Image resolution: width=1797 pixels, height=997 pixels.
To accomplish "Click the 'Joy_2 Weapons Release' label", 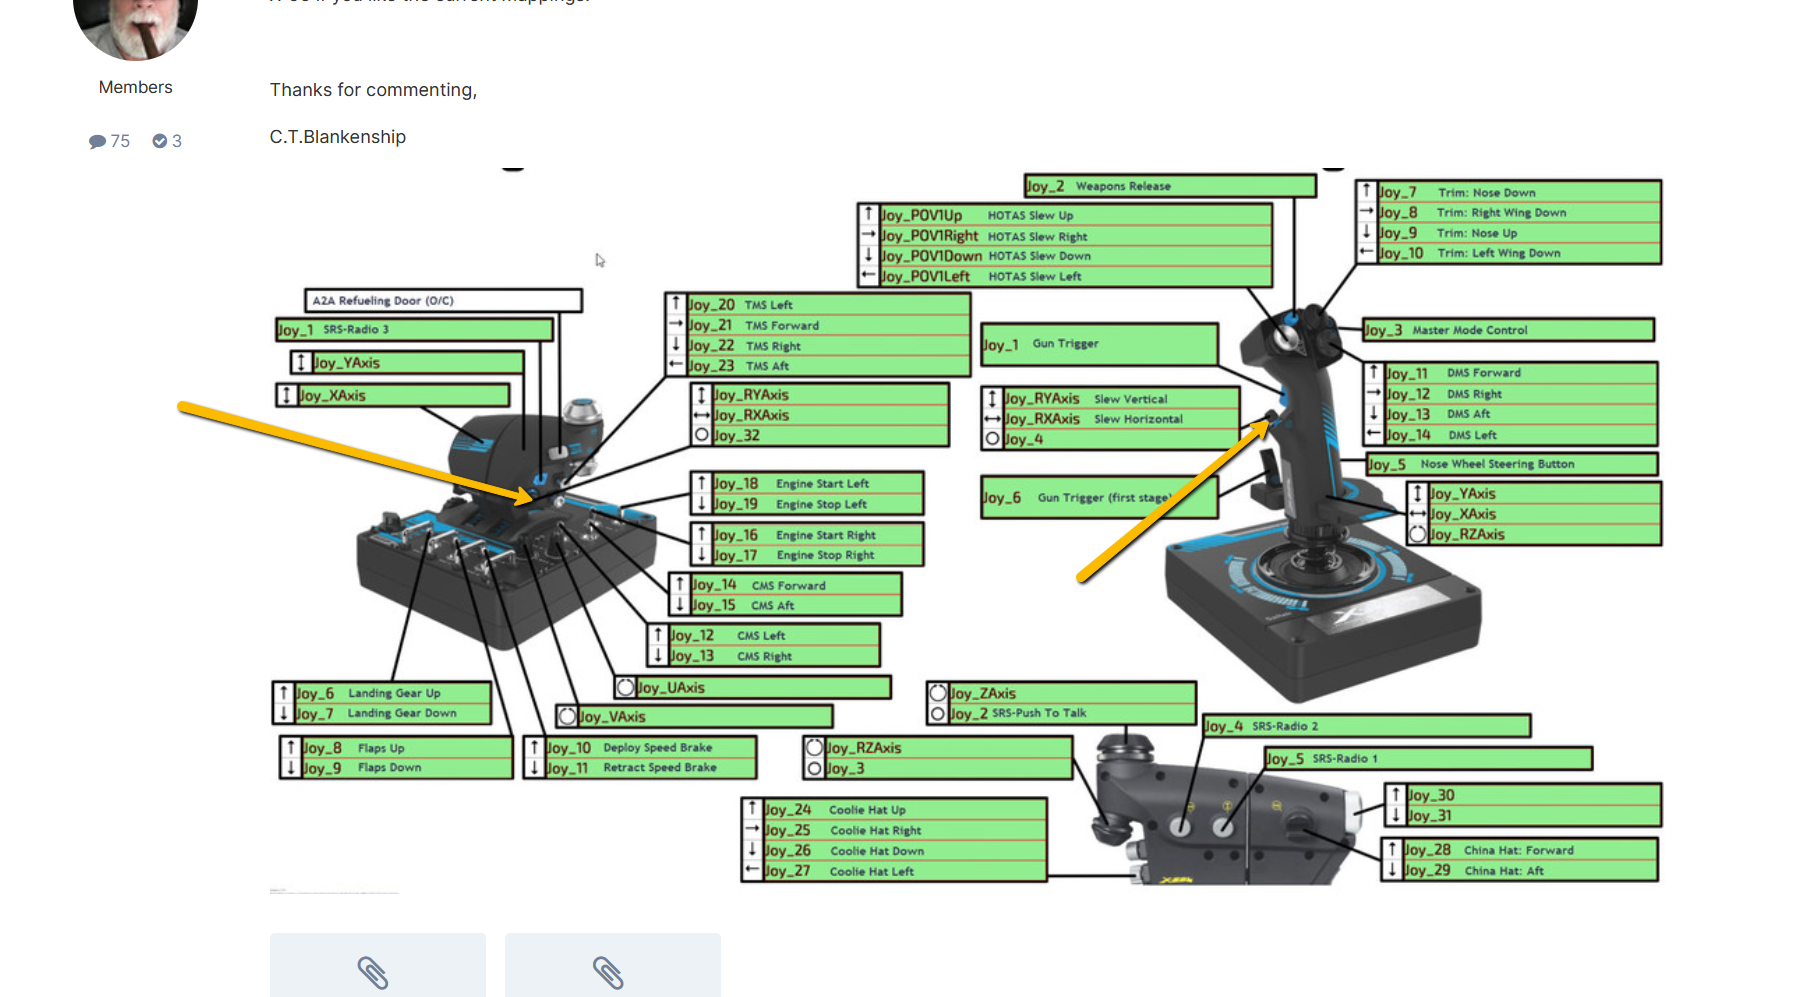I will (x=1170, y=186).
